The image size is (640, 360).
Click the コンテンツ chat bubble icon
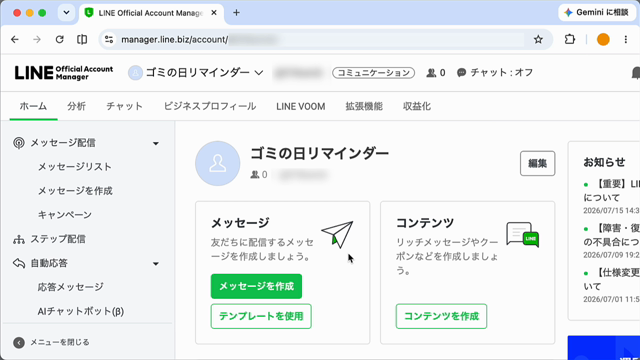coord(522,235)
